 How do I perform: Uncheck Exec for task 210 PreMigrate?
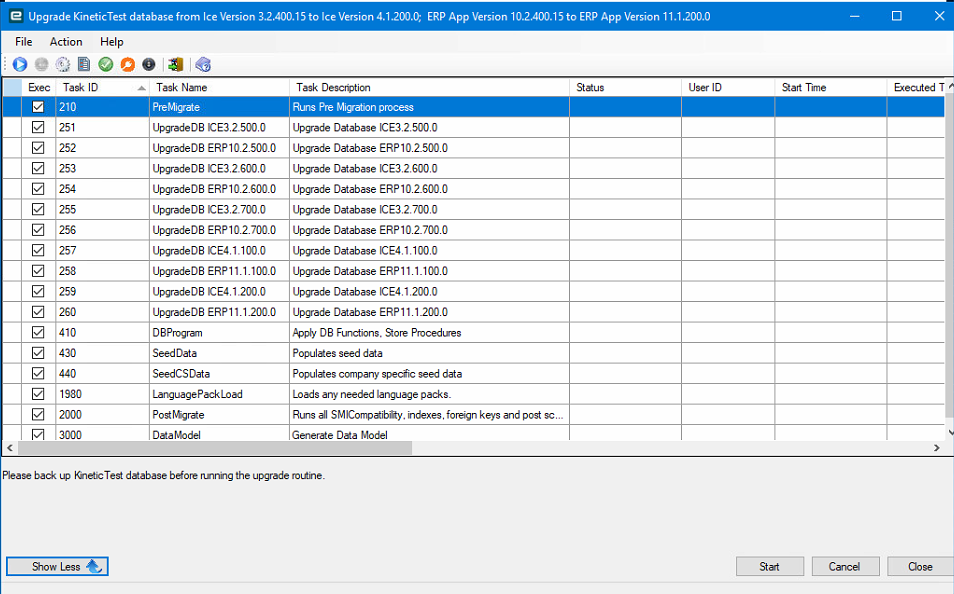point(38,107)
